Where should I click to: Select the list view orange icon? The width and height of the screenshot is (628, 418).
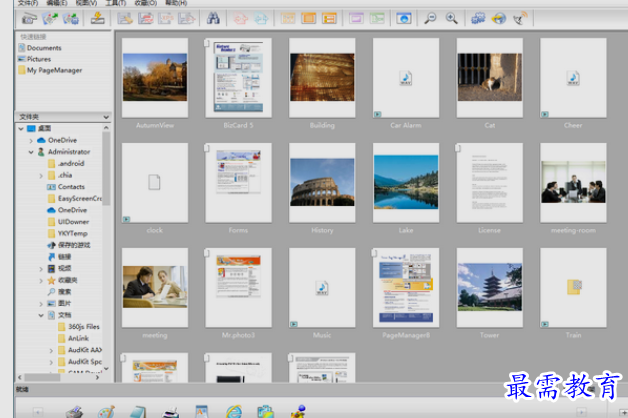(x=329, y=18)
